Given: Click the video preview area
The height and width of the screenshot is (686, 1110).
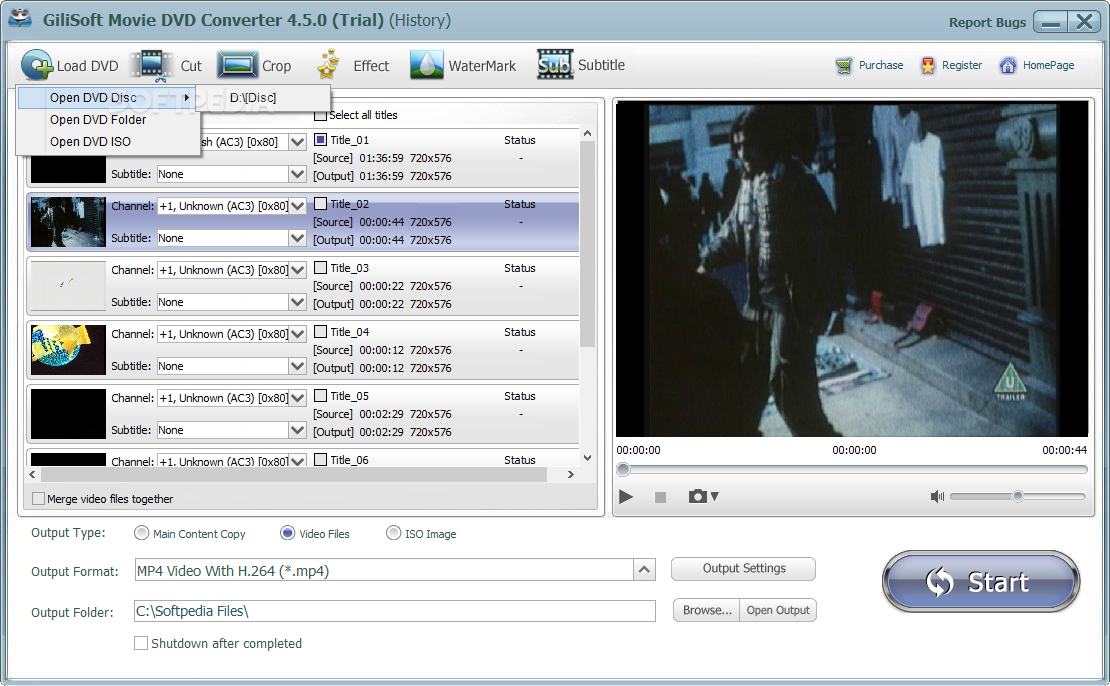Looking at the screenshot, I should [852, 269].
